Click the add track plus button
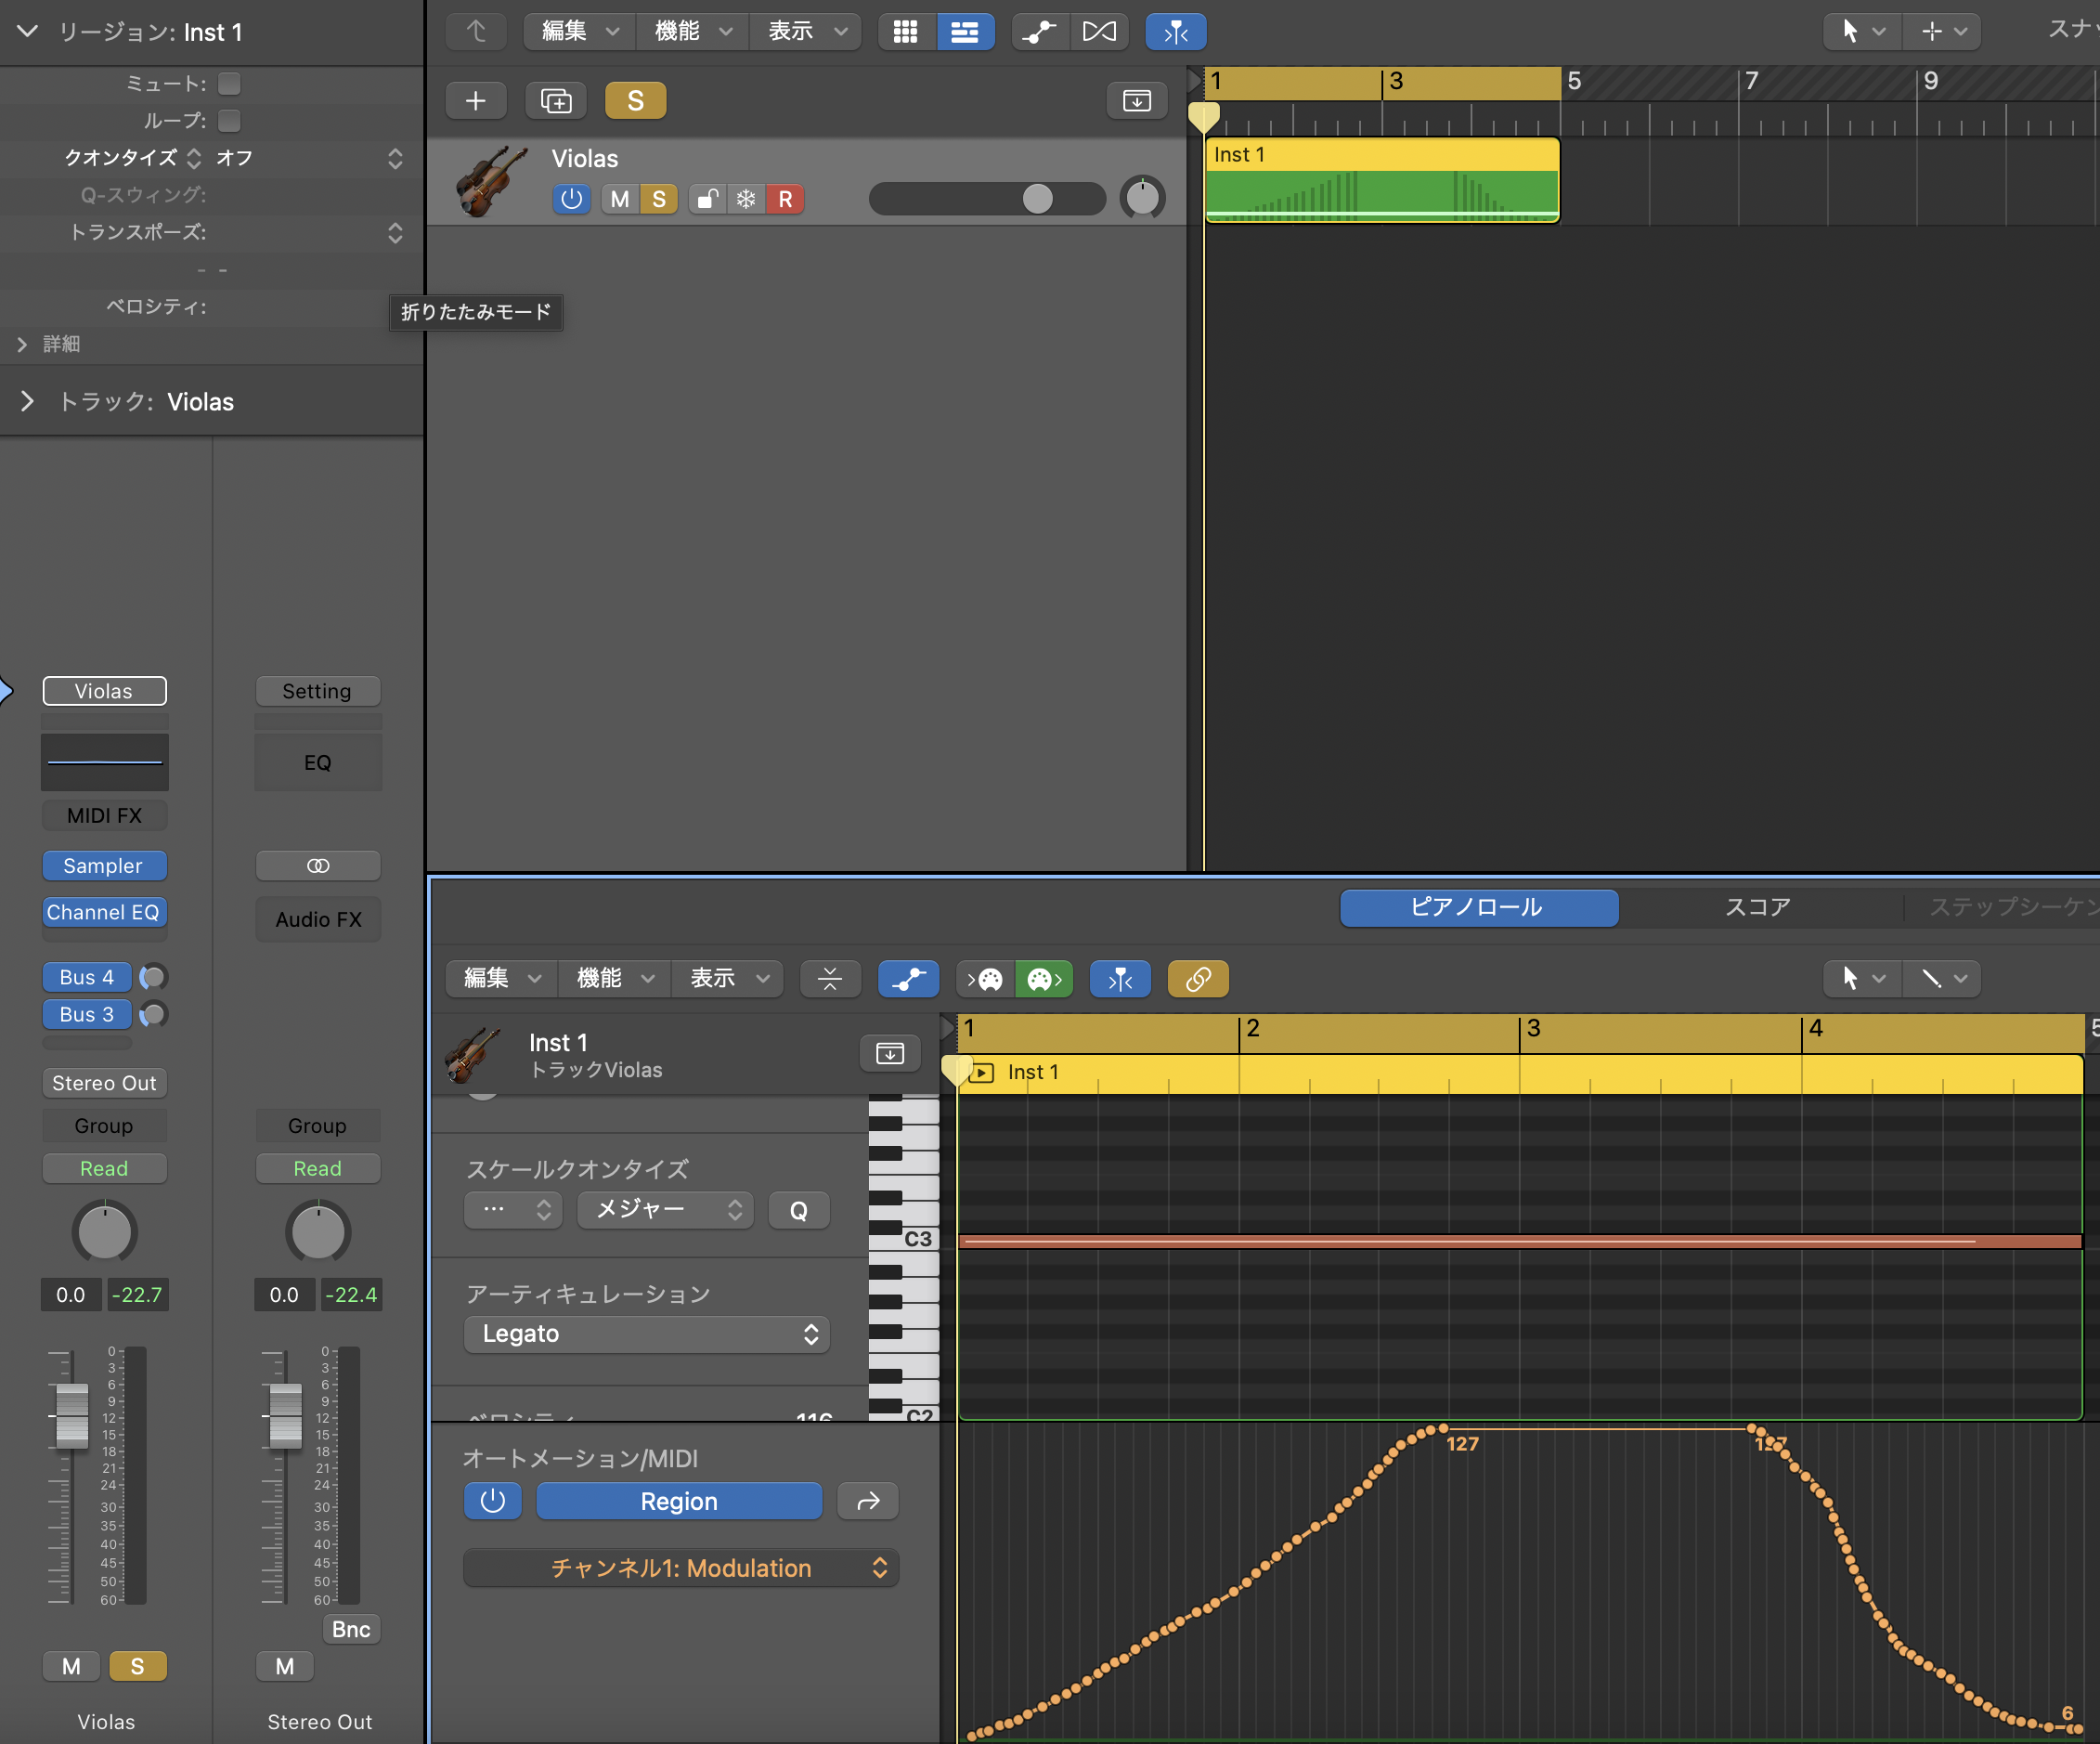The image size is (2100, 1744). point(476,101)
